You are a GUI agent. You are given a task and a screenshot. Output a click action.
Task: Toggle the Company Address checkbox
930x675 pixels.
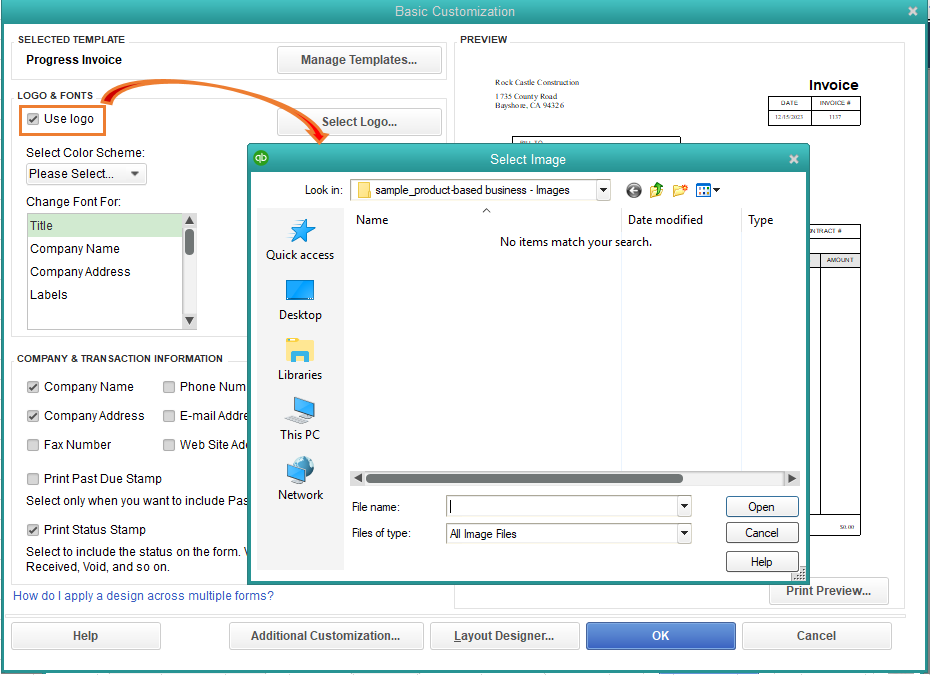pos(33,416)
